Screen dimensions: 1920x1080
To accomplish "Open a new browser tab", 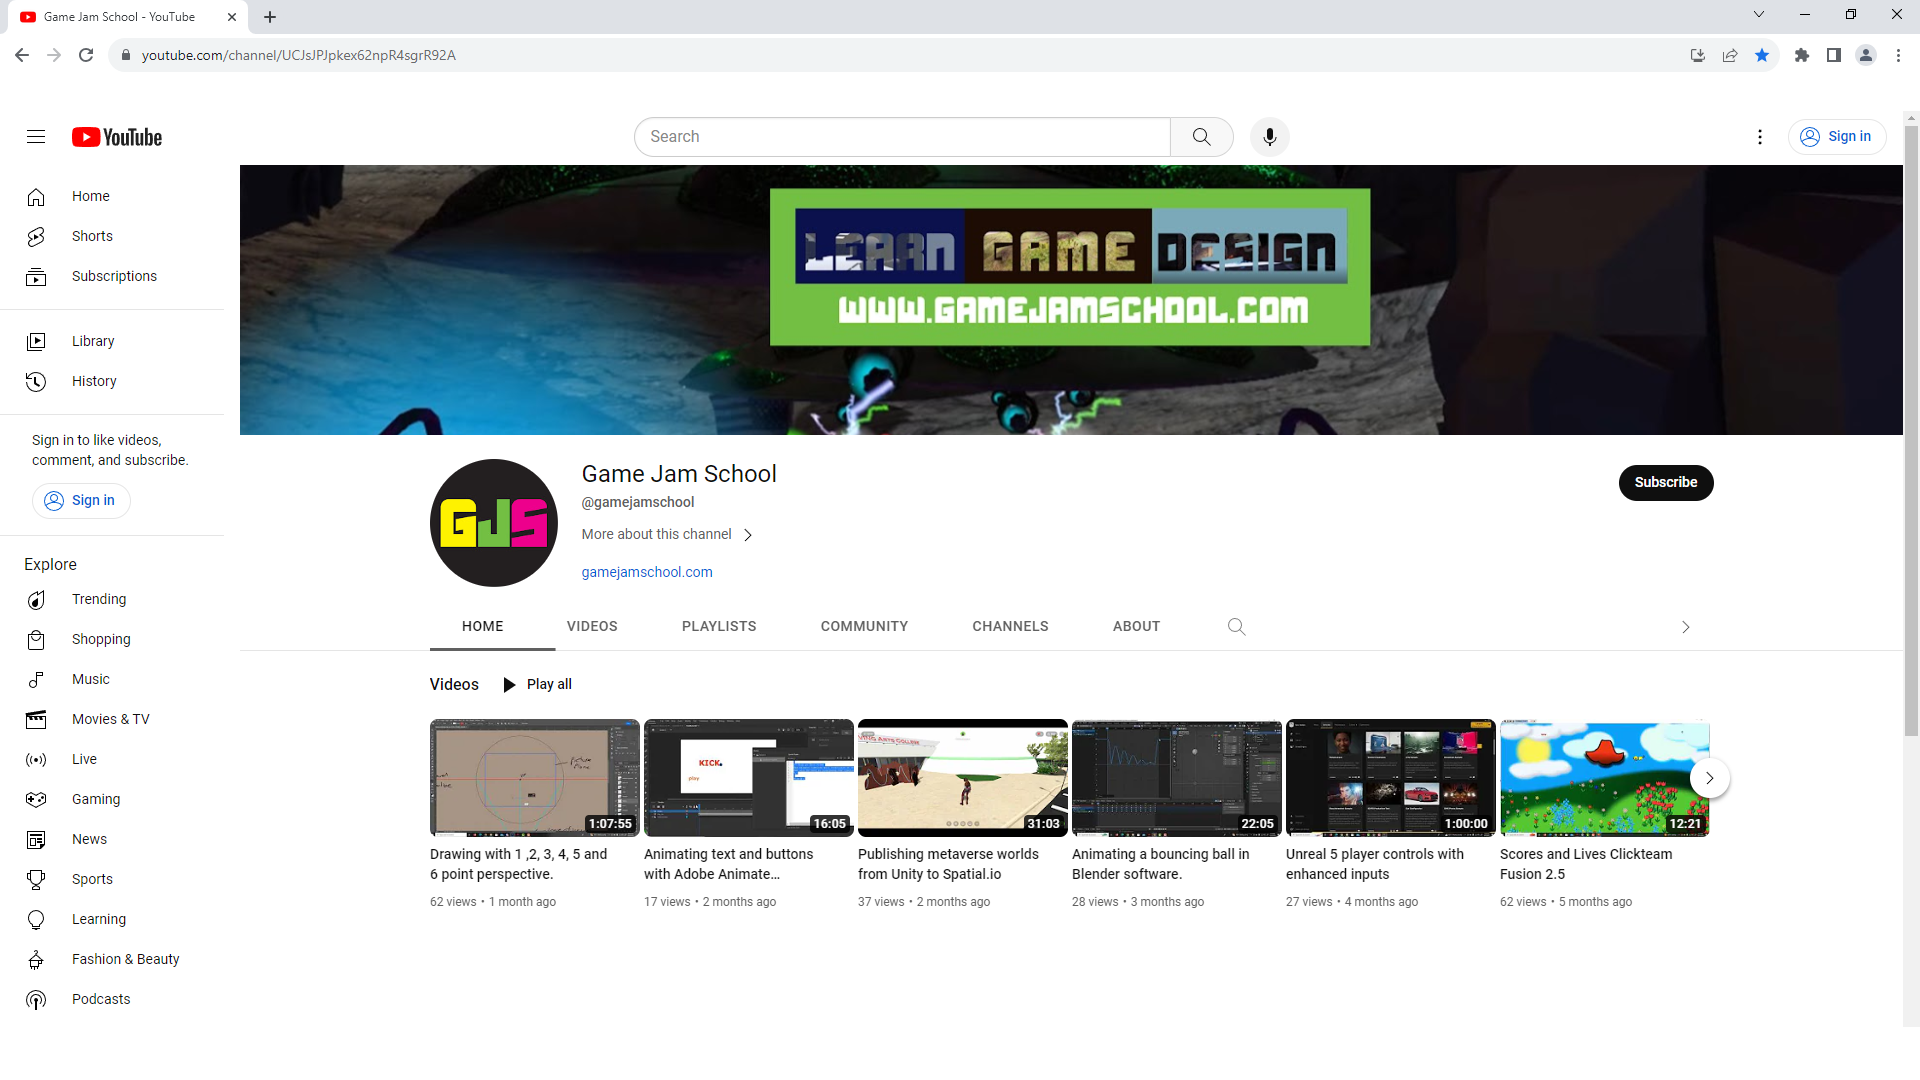I will point(270,17).
